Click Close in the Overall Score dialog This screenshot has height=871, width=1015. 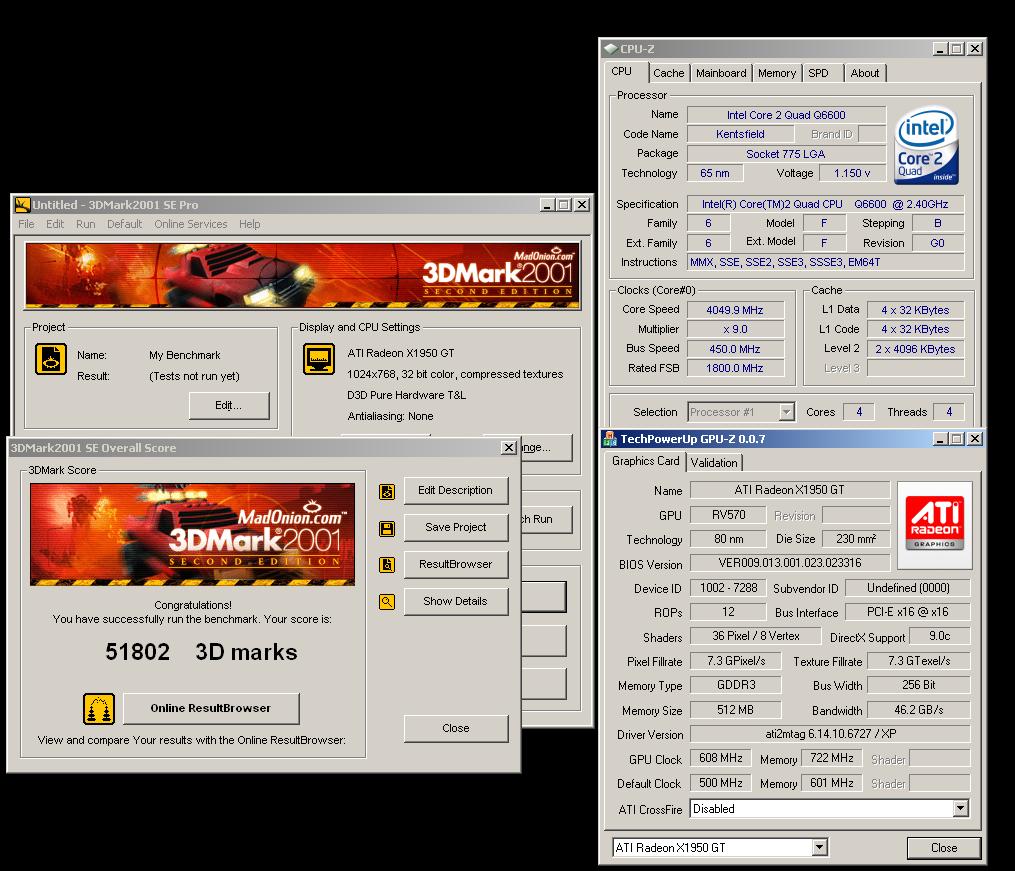point(456,729)
